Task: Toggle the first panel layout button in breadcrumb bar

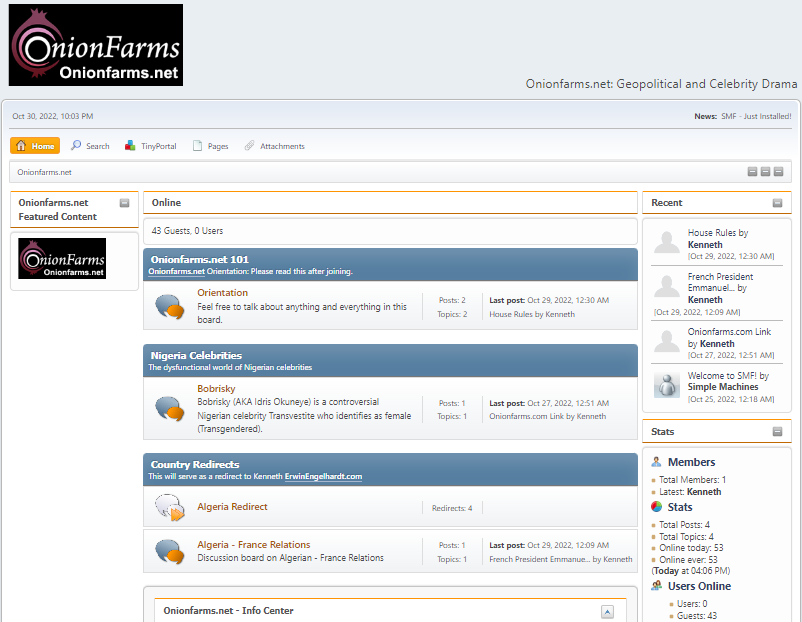Action: click(752, 172)
